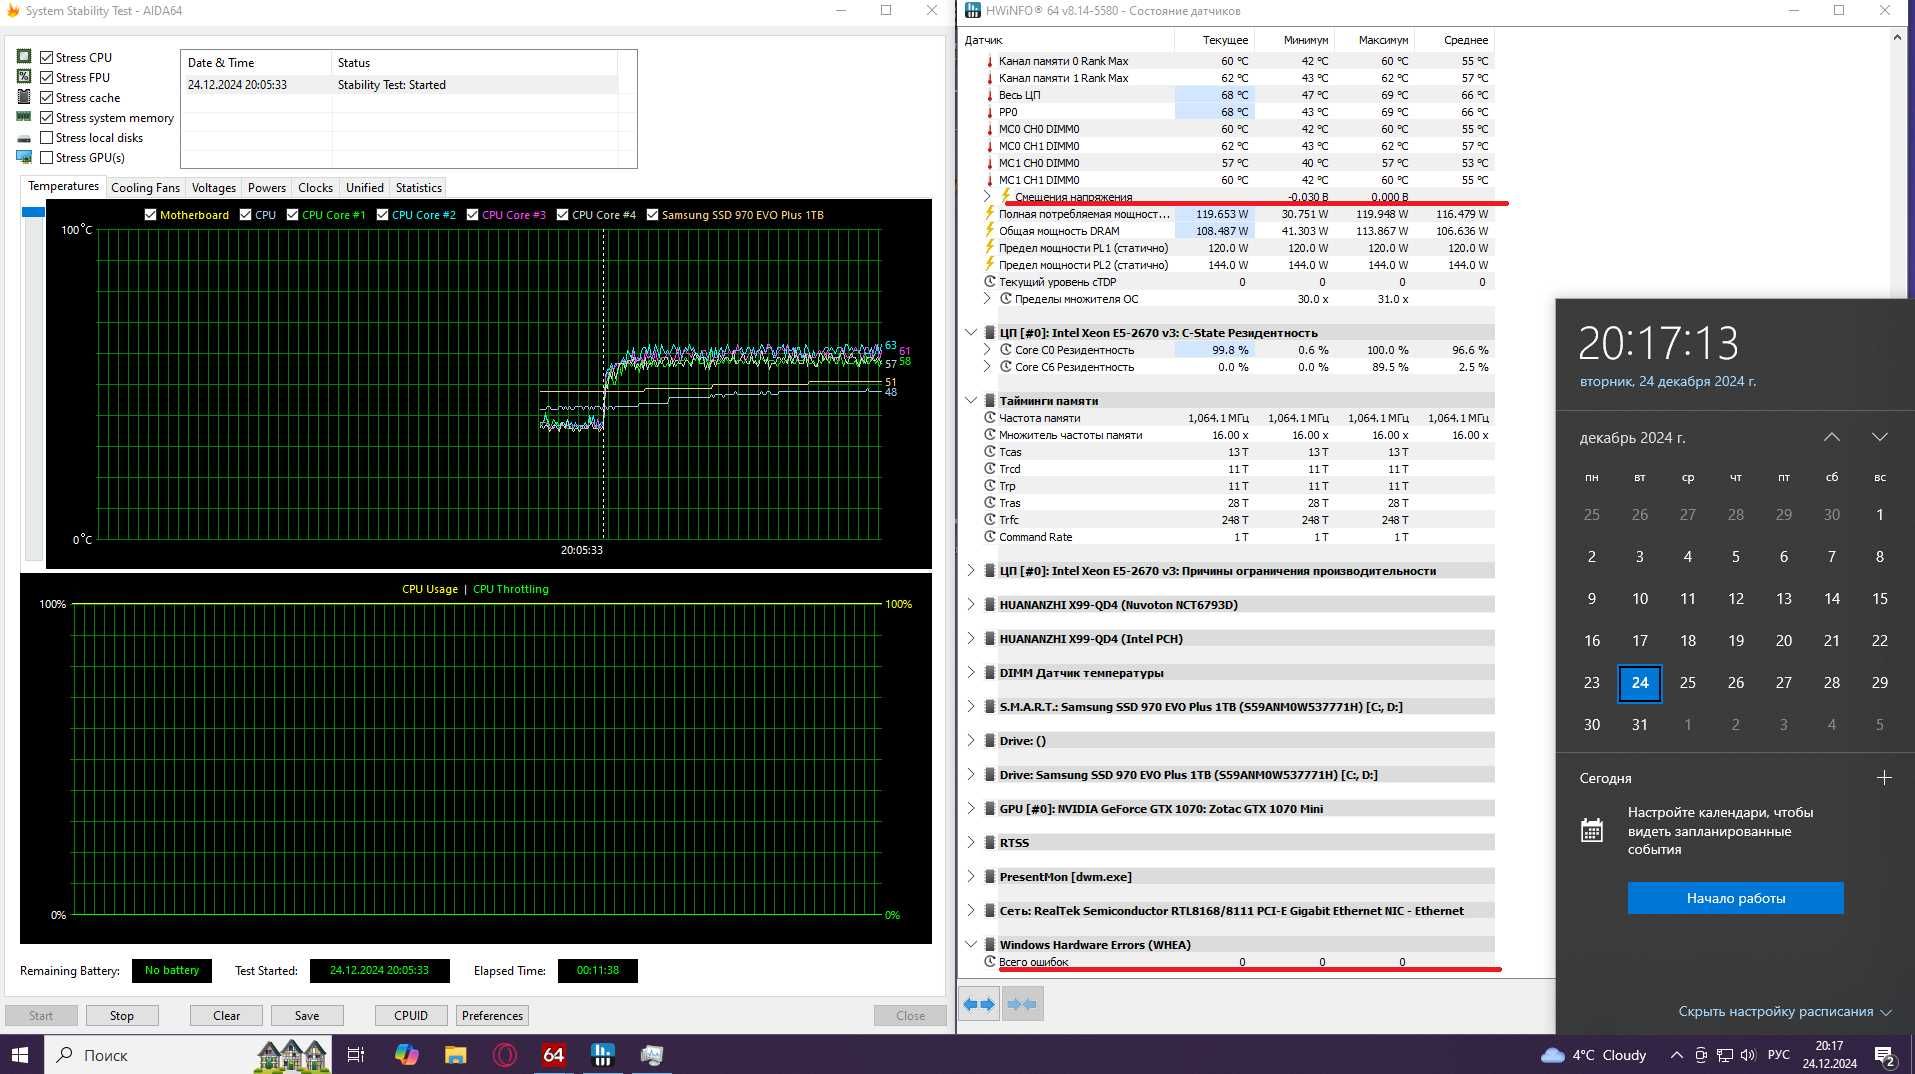Click the Stress GPU(s) monitor icon
This screenshot has width=1915, height=1074.
coord(24,157)
